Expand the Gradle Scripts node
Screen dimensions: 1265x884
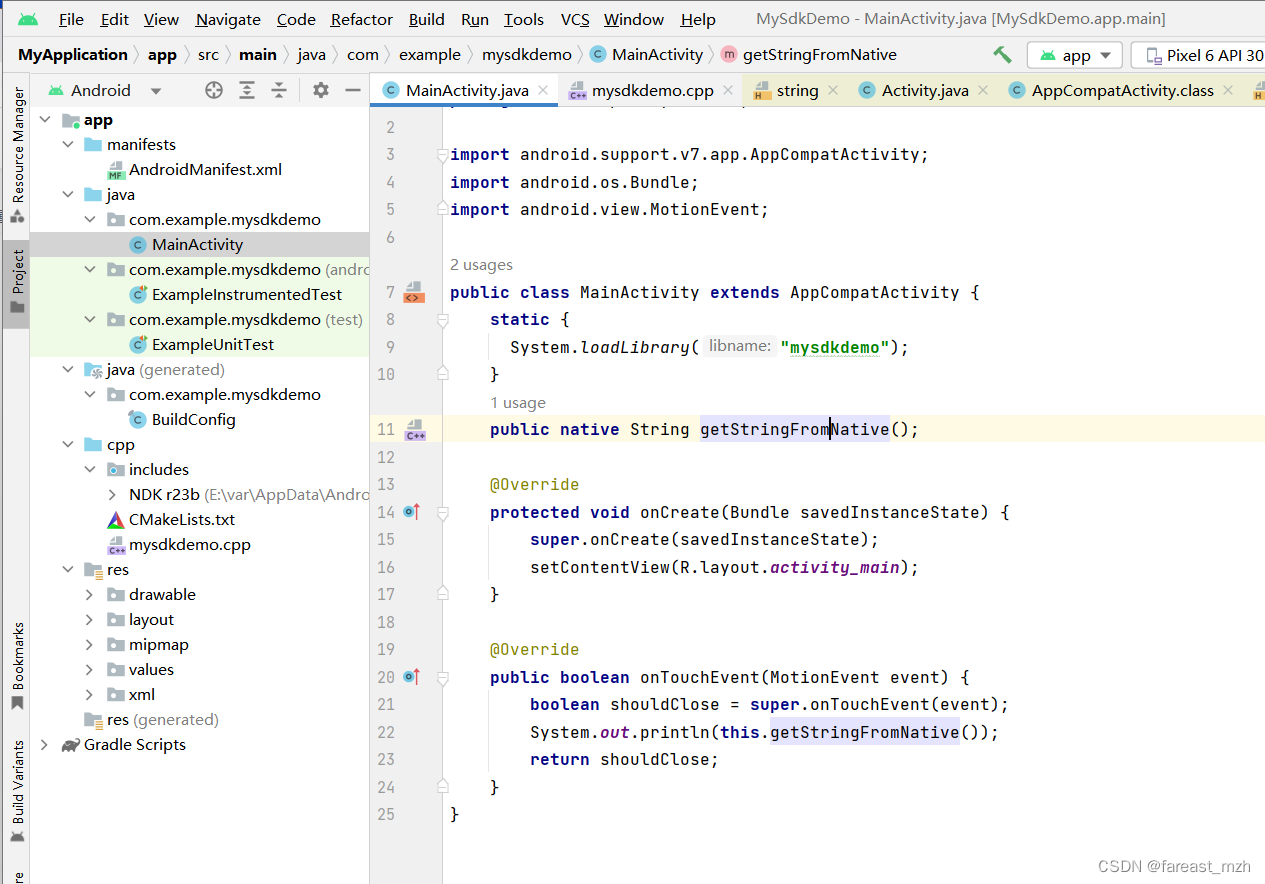click(44, 745)
